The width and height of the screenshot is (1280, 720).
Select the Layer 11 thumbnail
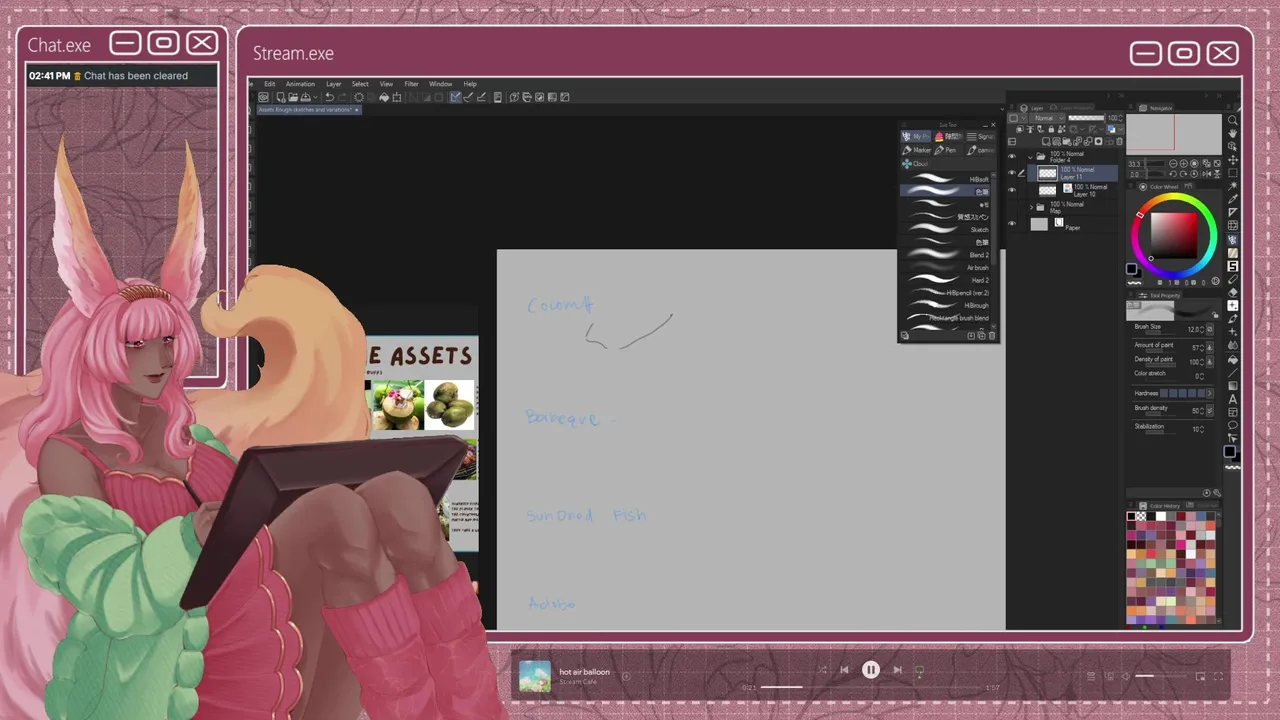click(1048, 173)
